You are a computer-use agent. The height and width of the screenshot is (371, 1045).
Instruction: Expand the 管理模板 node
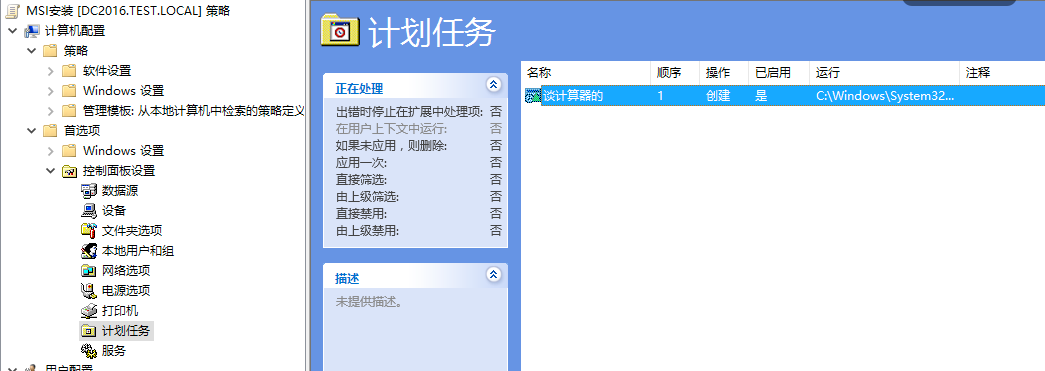(51, 111)
